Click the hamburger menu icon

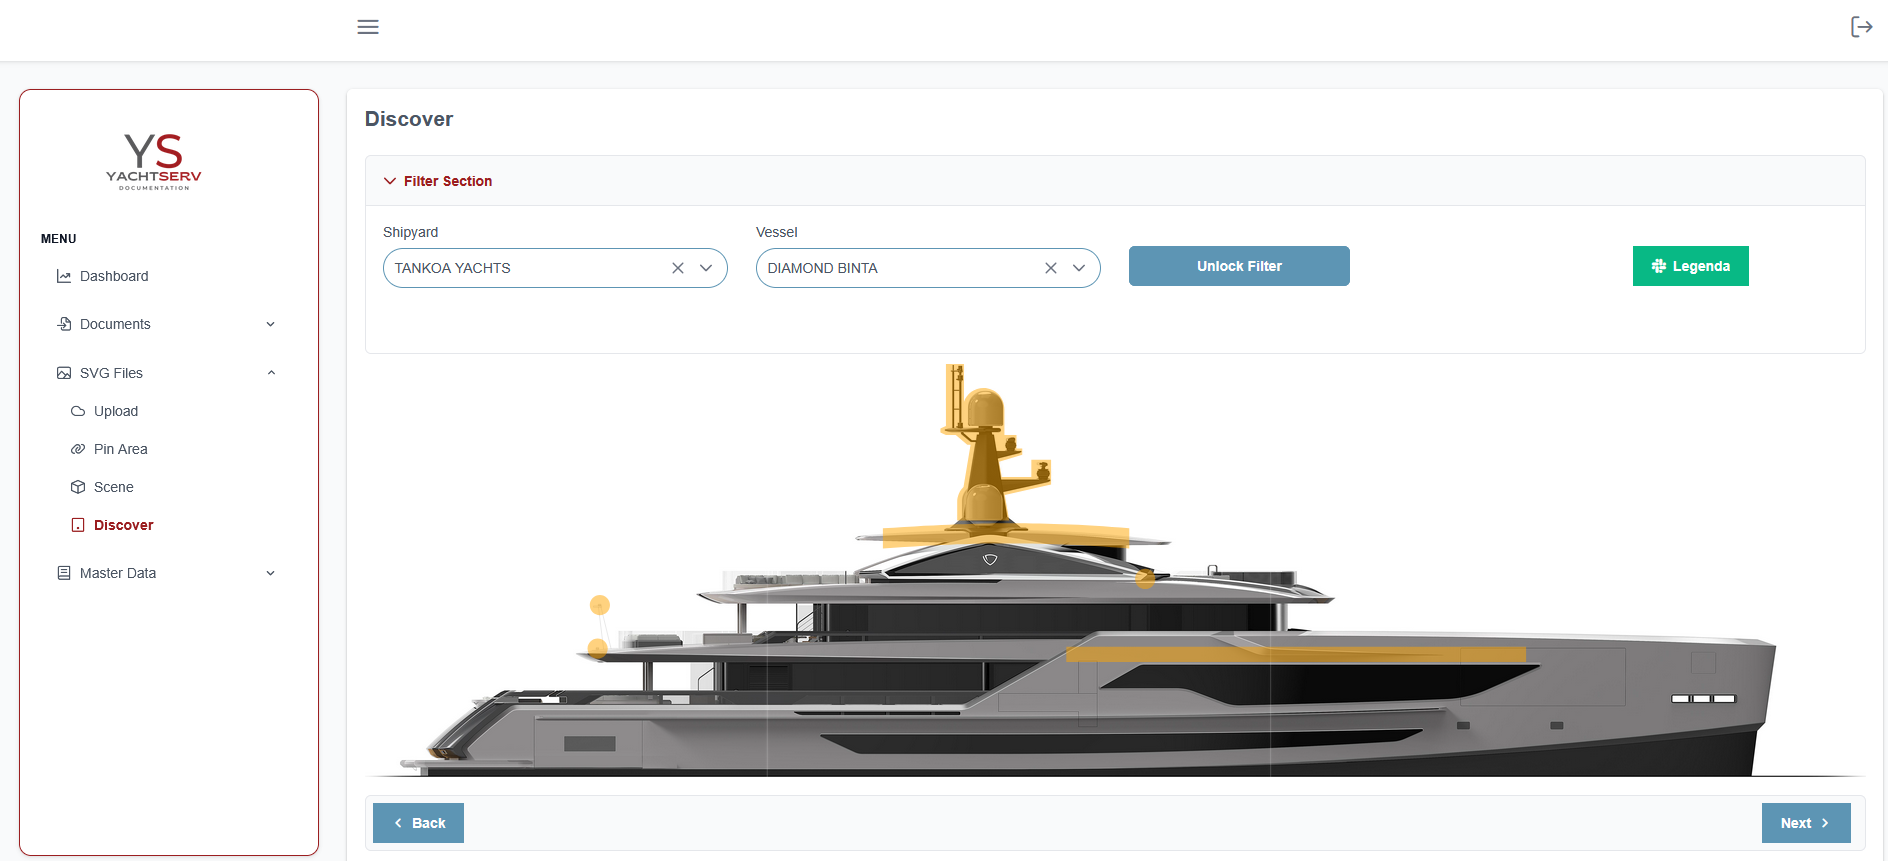click(x=368, y=27)
